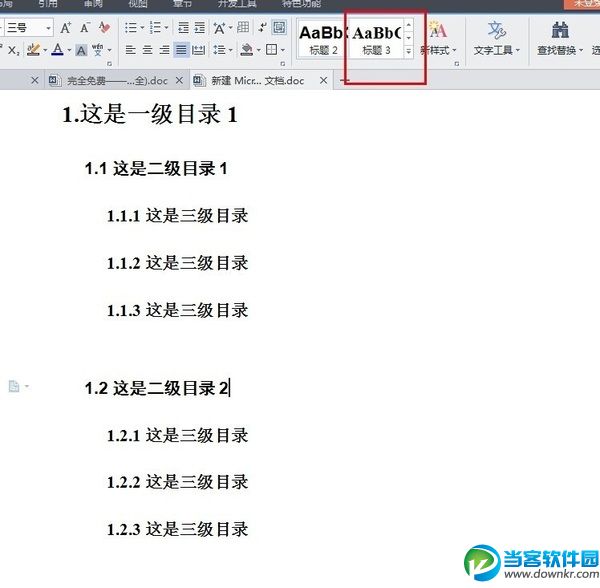Viewport: 600px width, 588px height.
Task: Center align the paragraph
Action: [147, 50]
